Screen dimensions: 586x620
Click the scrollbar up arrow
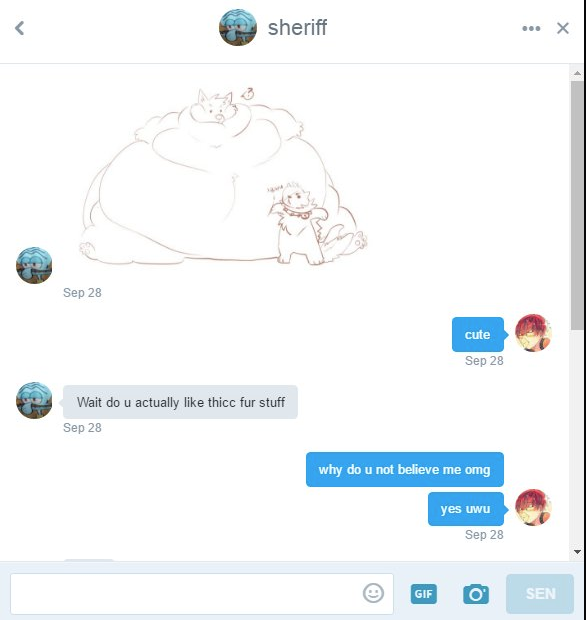[577, 73]
